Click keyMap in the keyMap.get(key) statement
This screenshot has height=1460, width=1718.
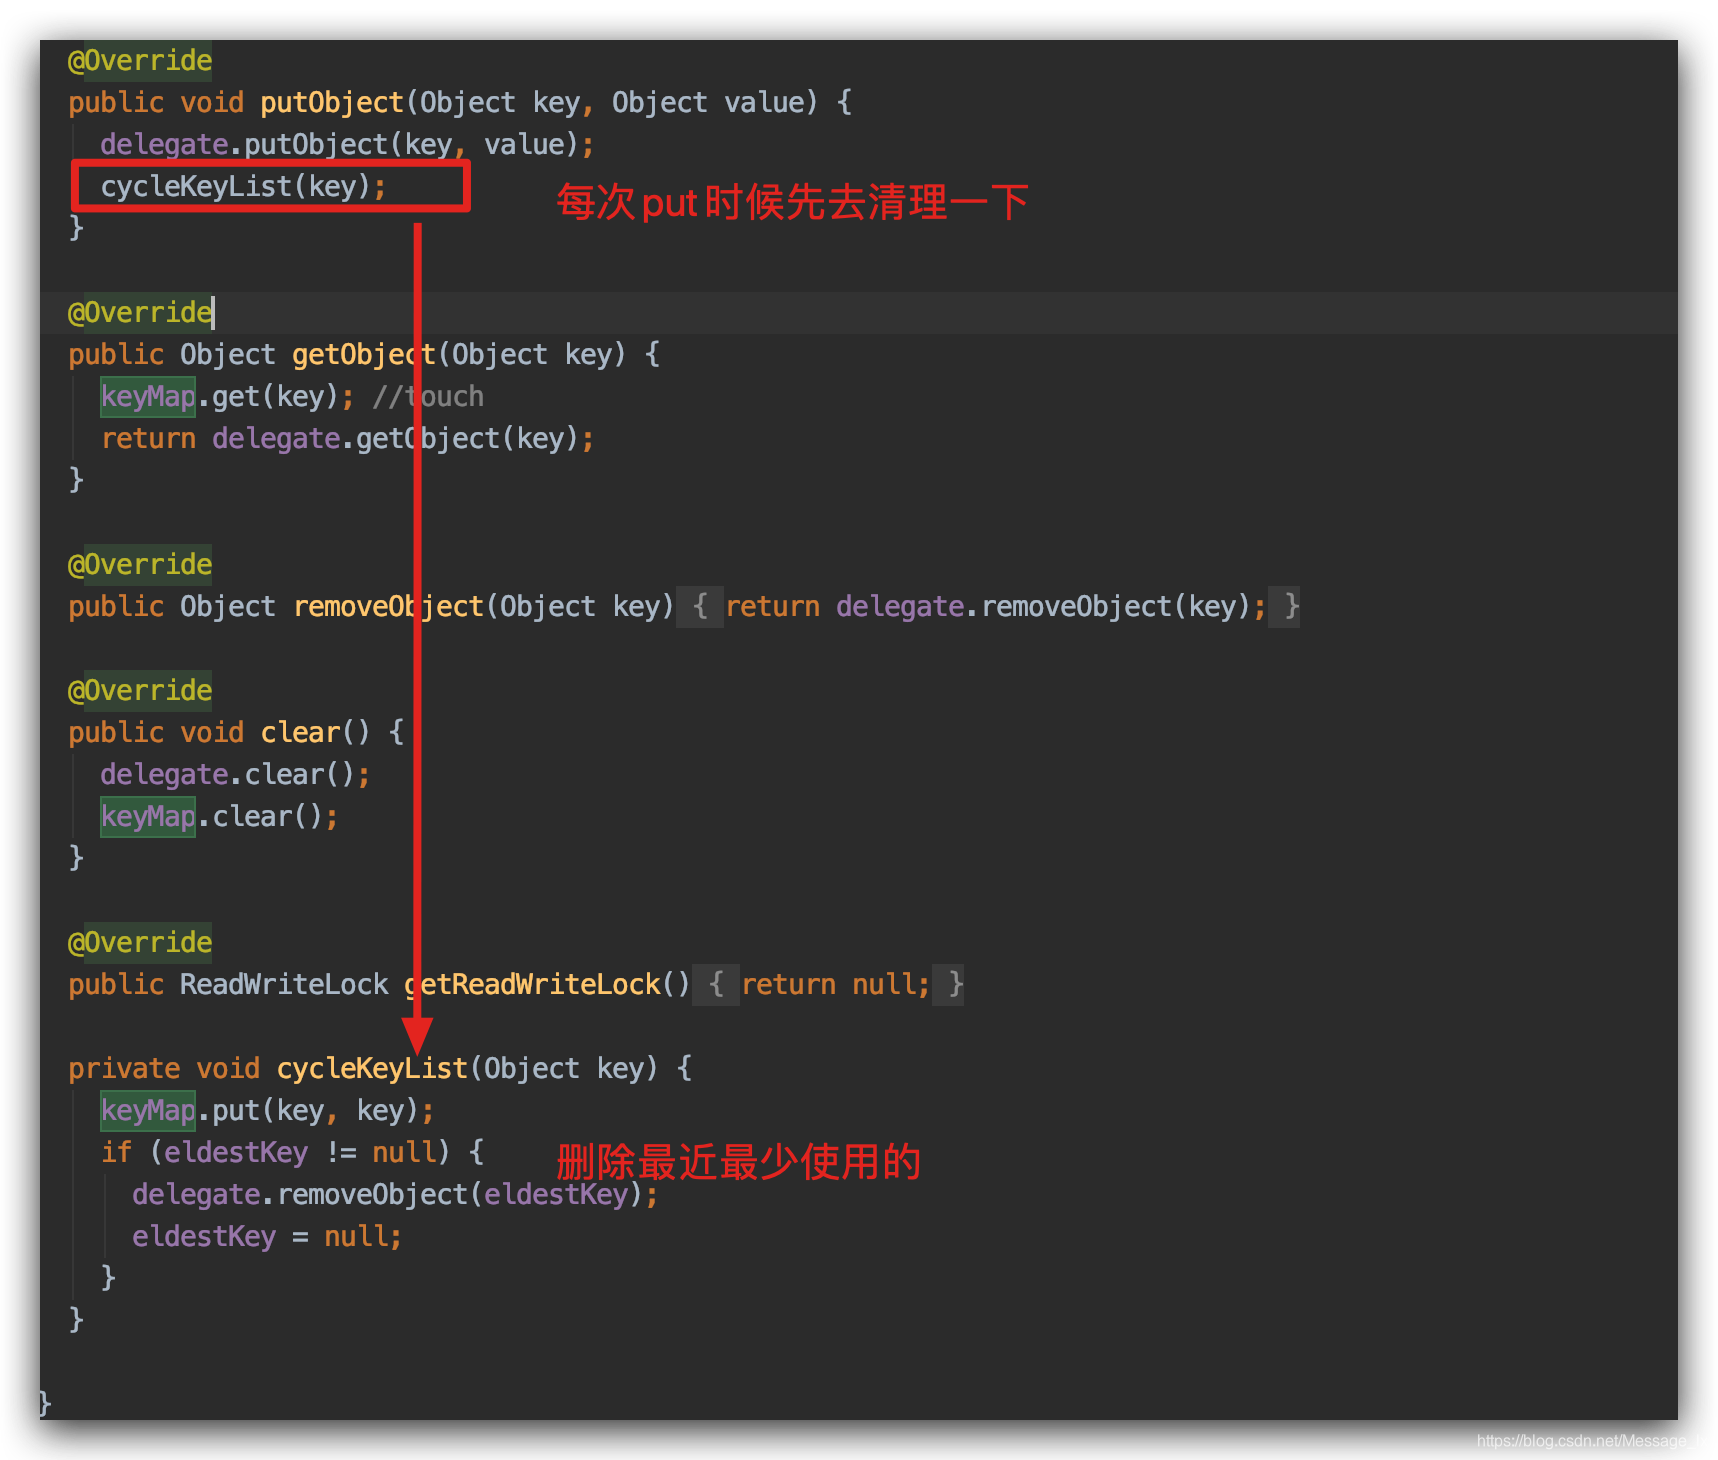pyautogui.click(x=148, y=397)
